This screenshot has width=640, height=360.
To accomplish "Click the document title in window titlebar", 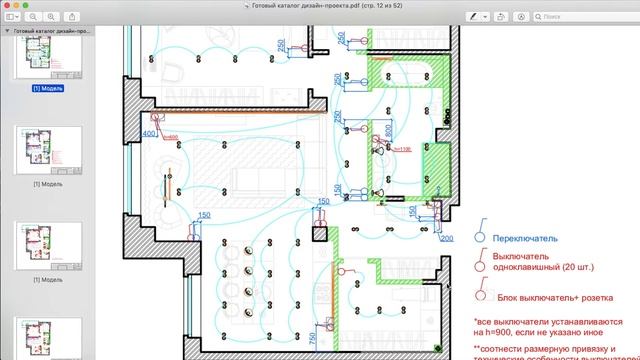I will coord(327,5).
